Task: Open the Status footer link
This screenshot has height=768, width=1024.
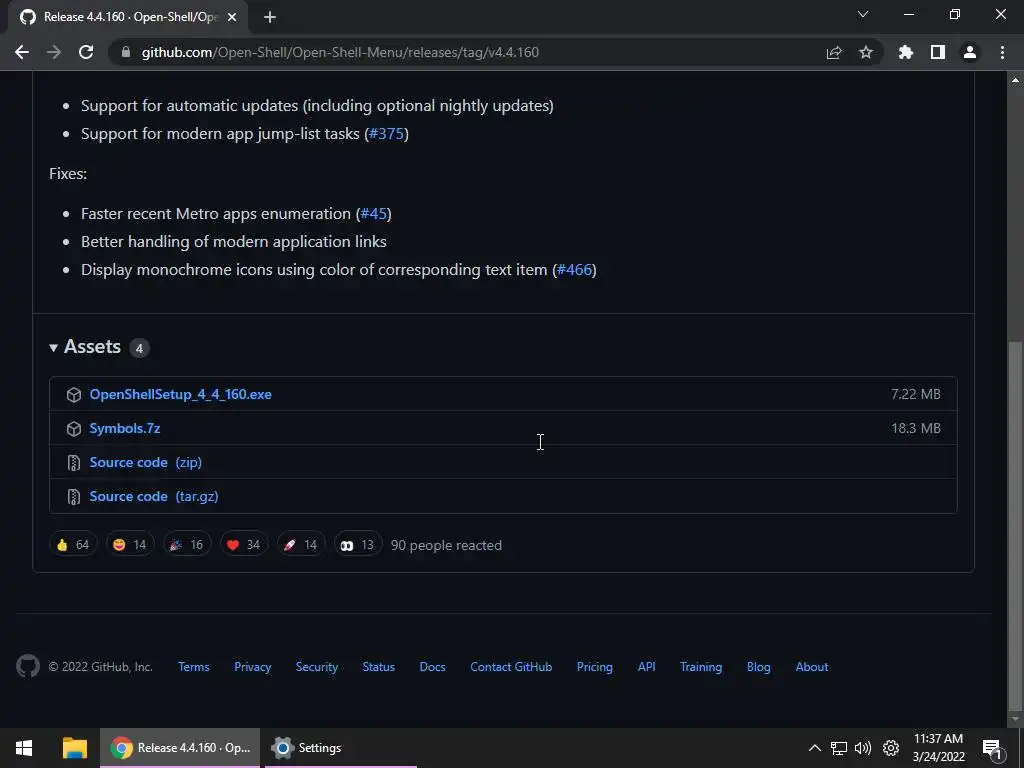Action: point(379,667)
